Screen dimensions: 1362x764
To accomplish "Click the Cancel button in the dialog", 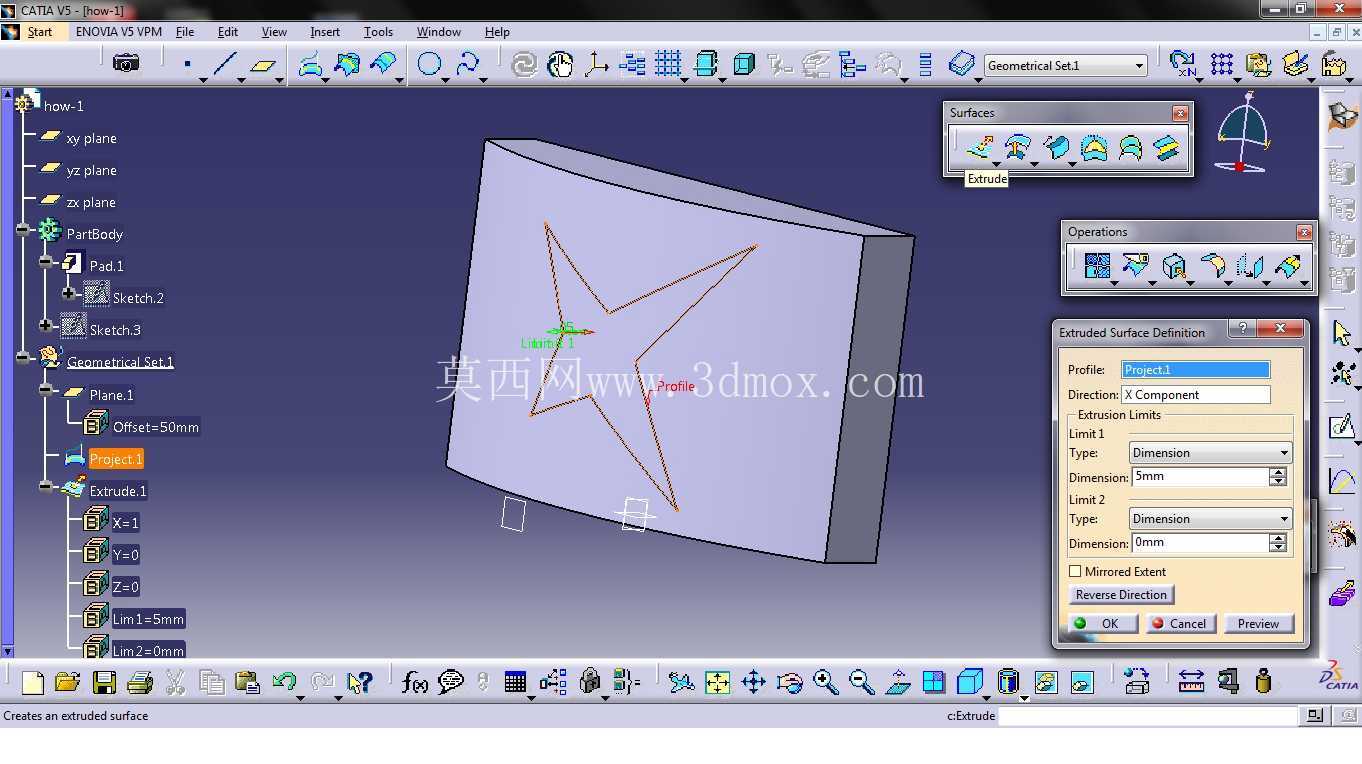I will 1180,623.
